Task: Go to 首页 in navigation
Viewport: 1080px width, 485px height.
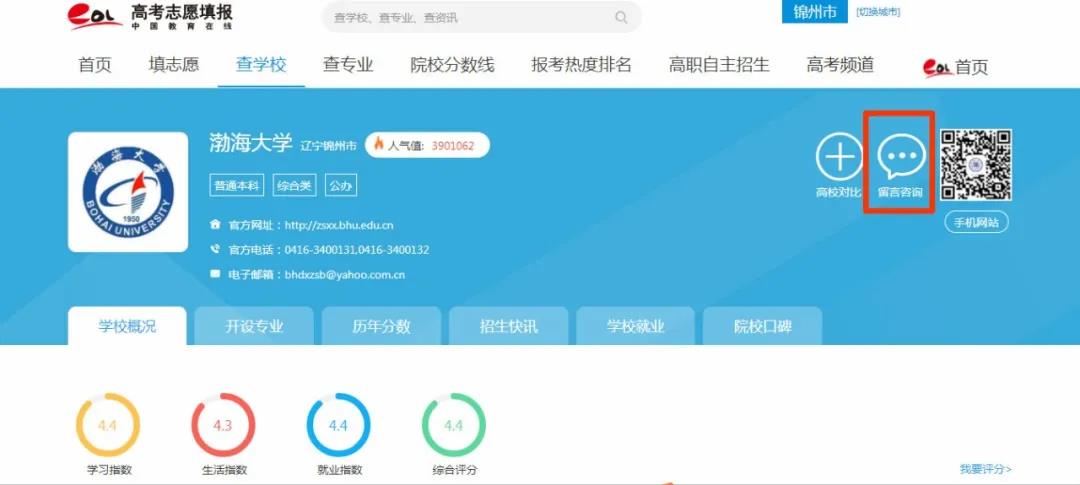Action: [95, 65]
